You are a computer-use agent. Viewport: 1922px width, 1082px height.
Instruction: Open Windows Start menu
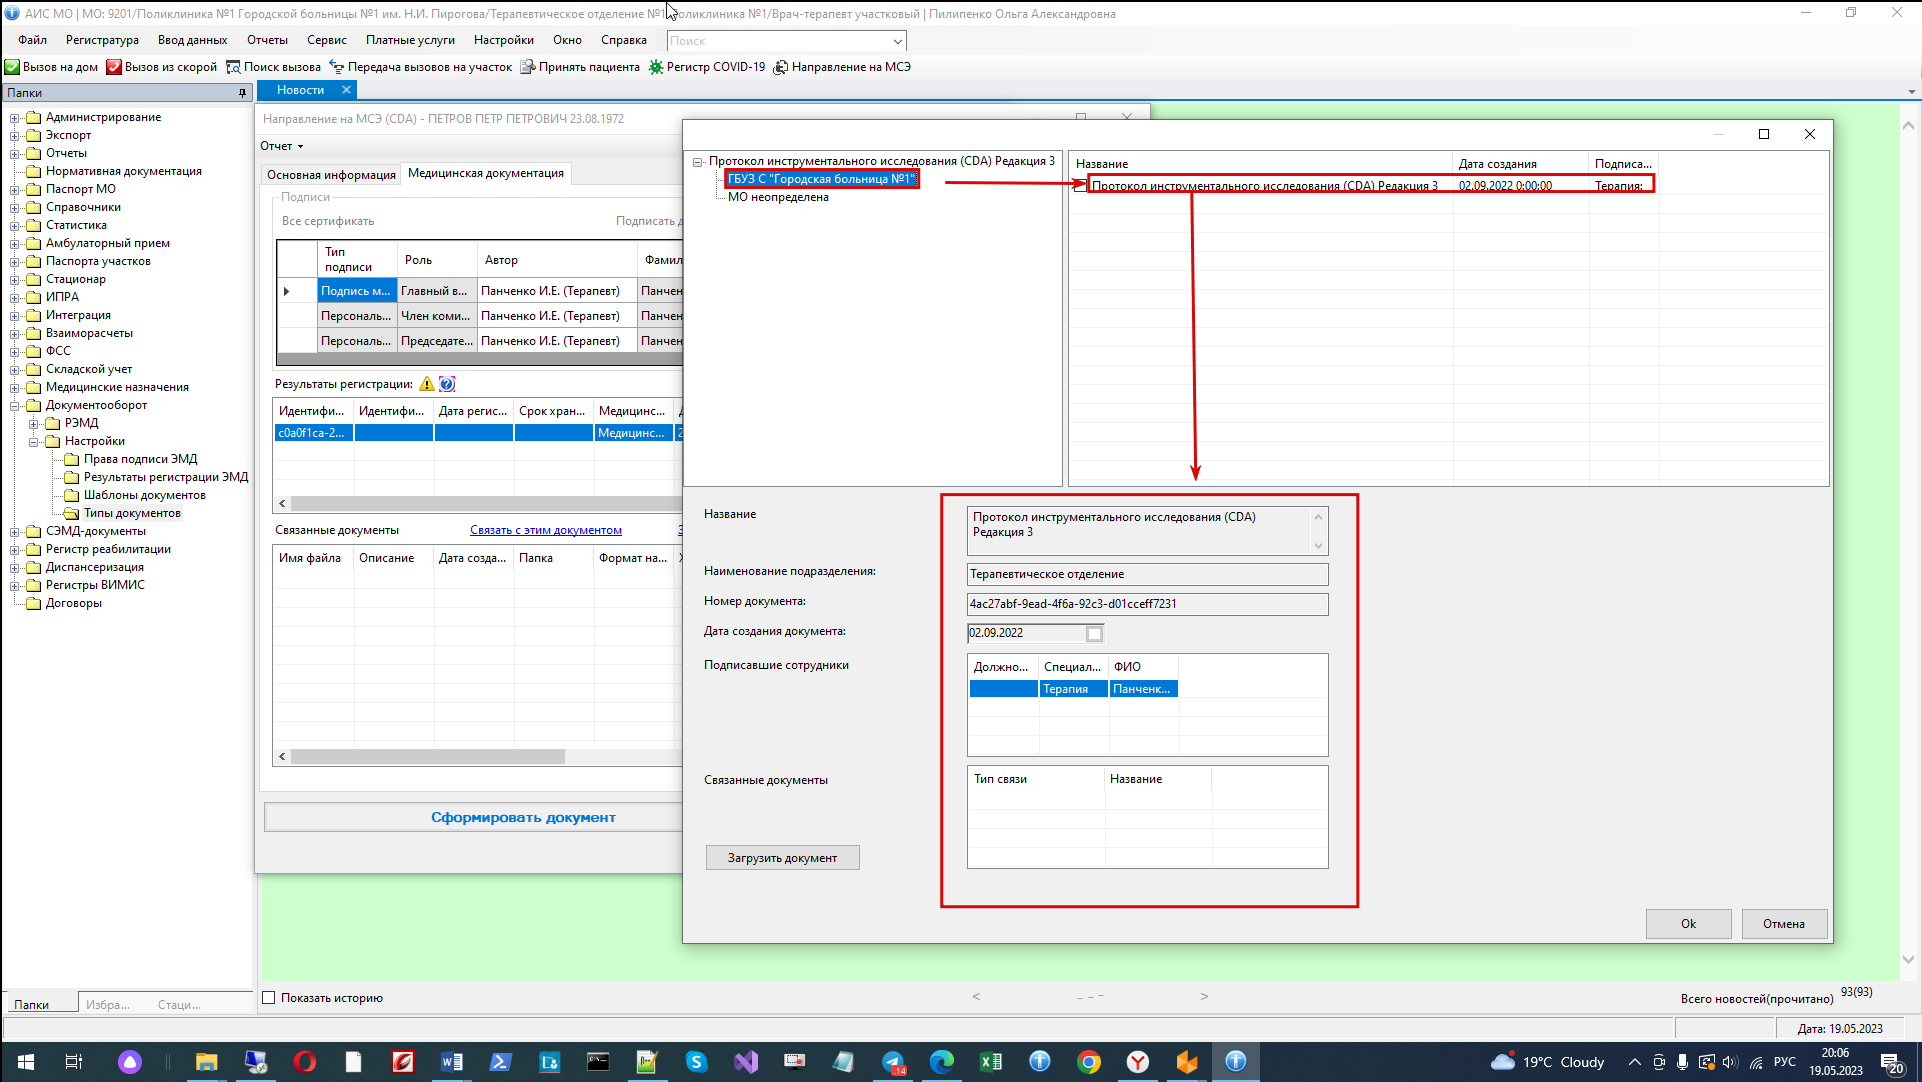[x=26, y=1062]
